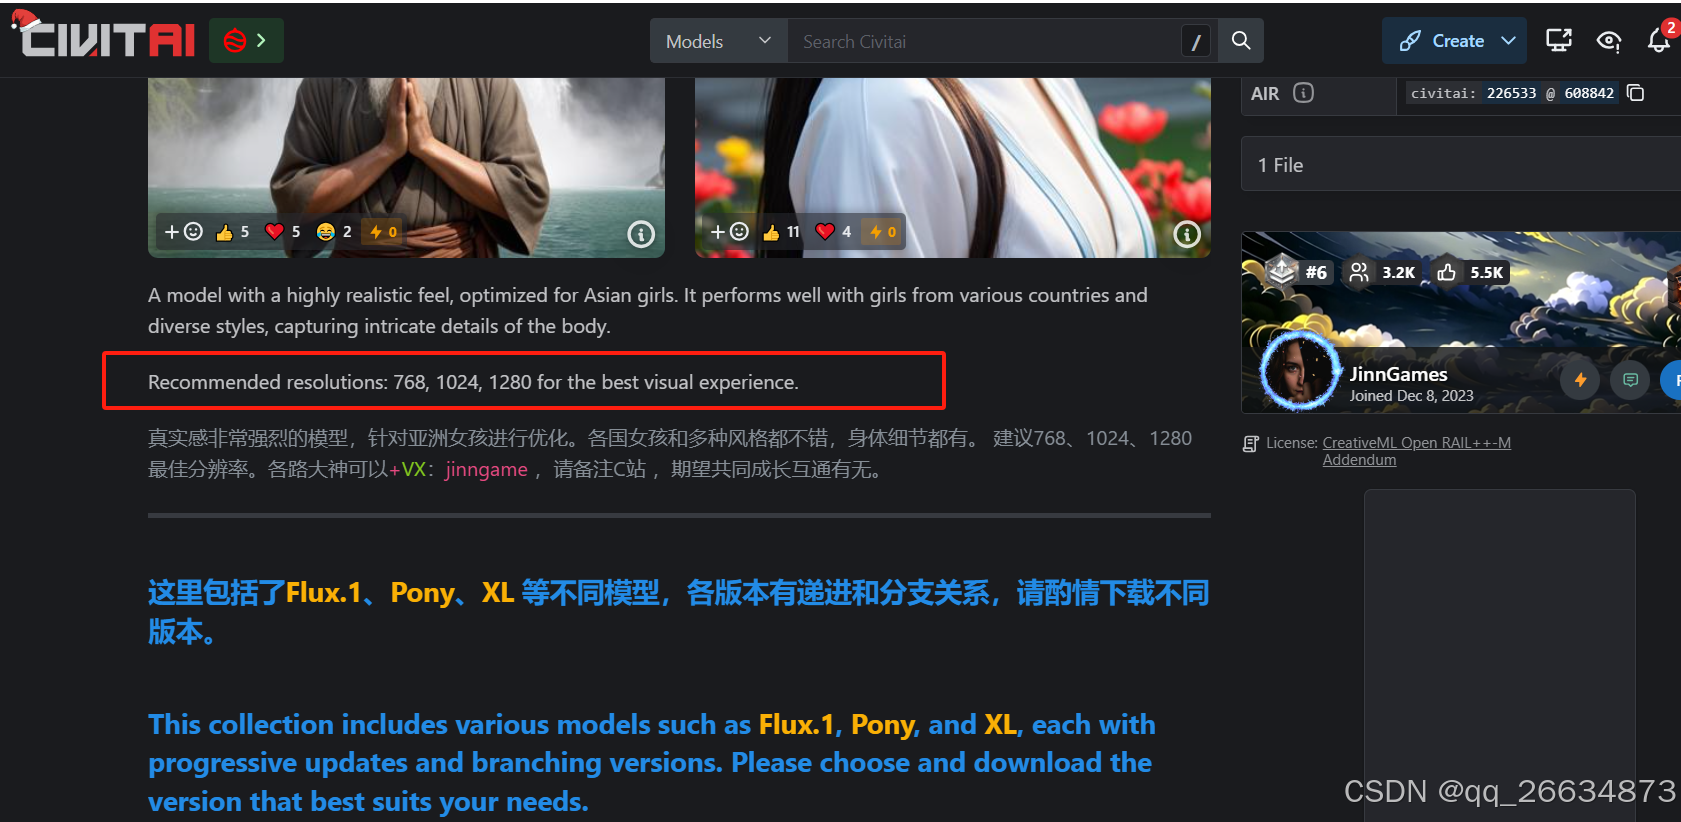Click the search magnifier button

(1240, 41)
